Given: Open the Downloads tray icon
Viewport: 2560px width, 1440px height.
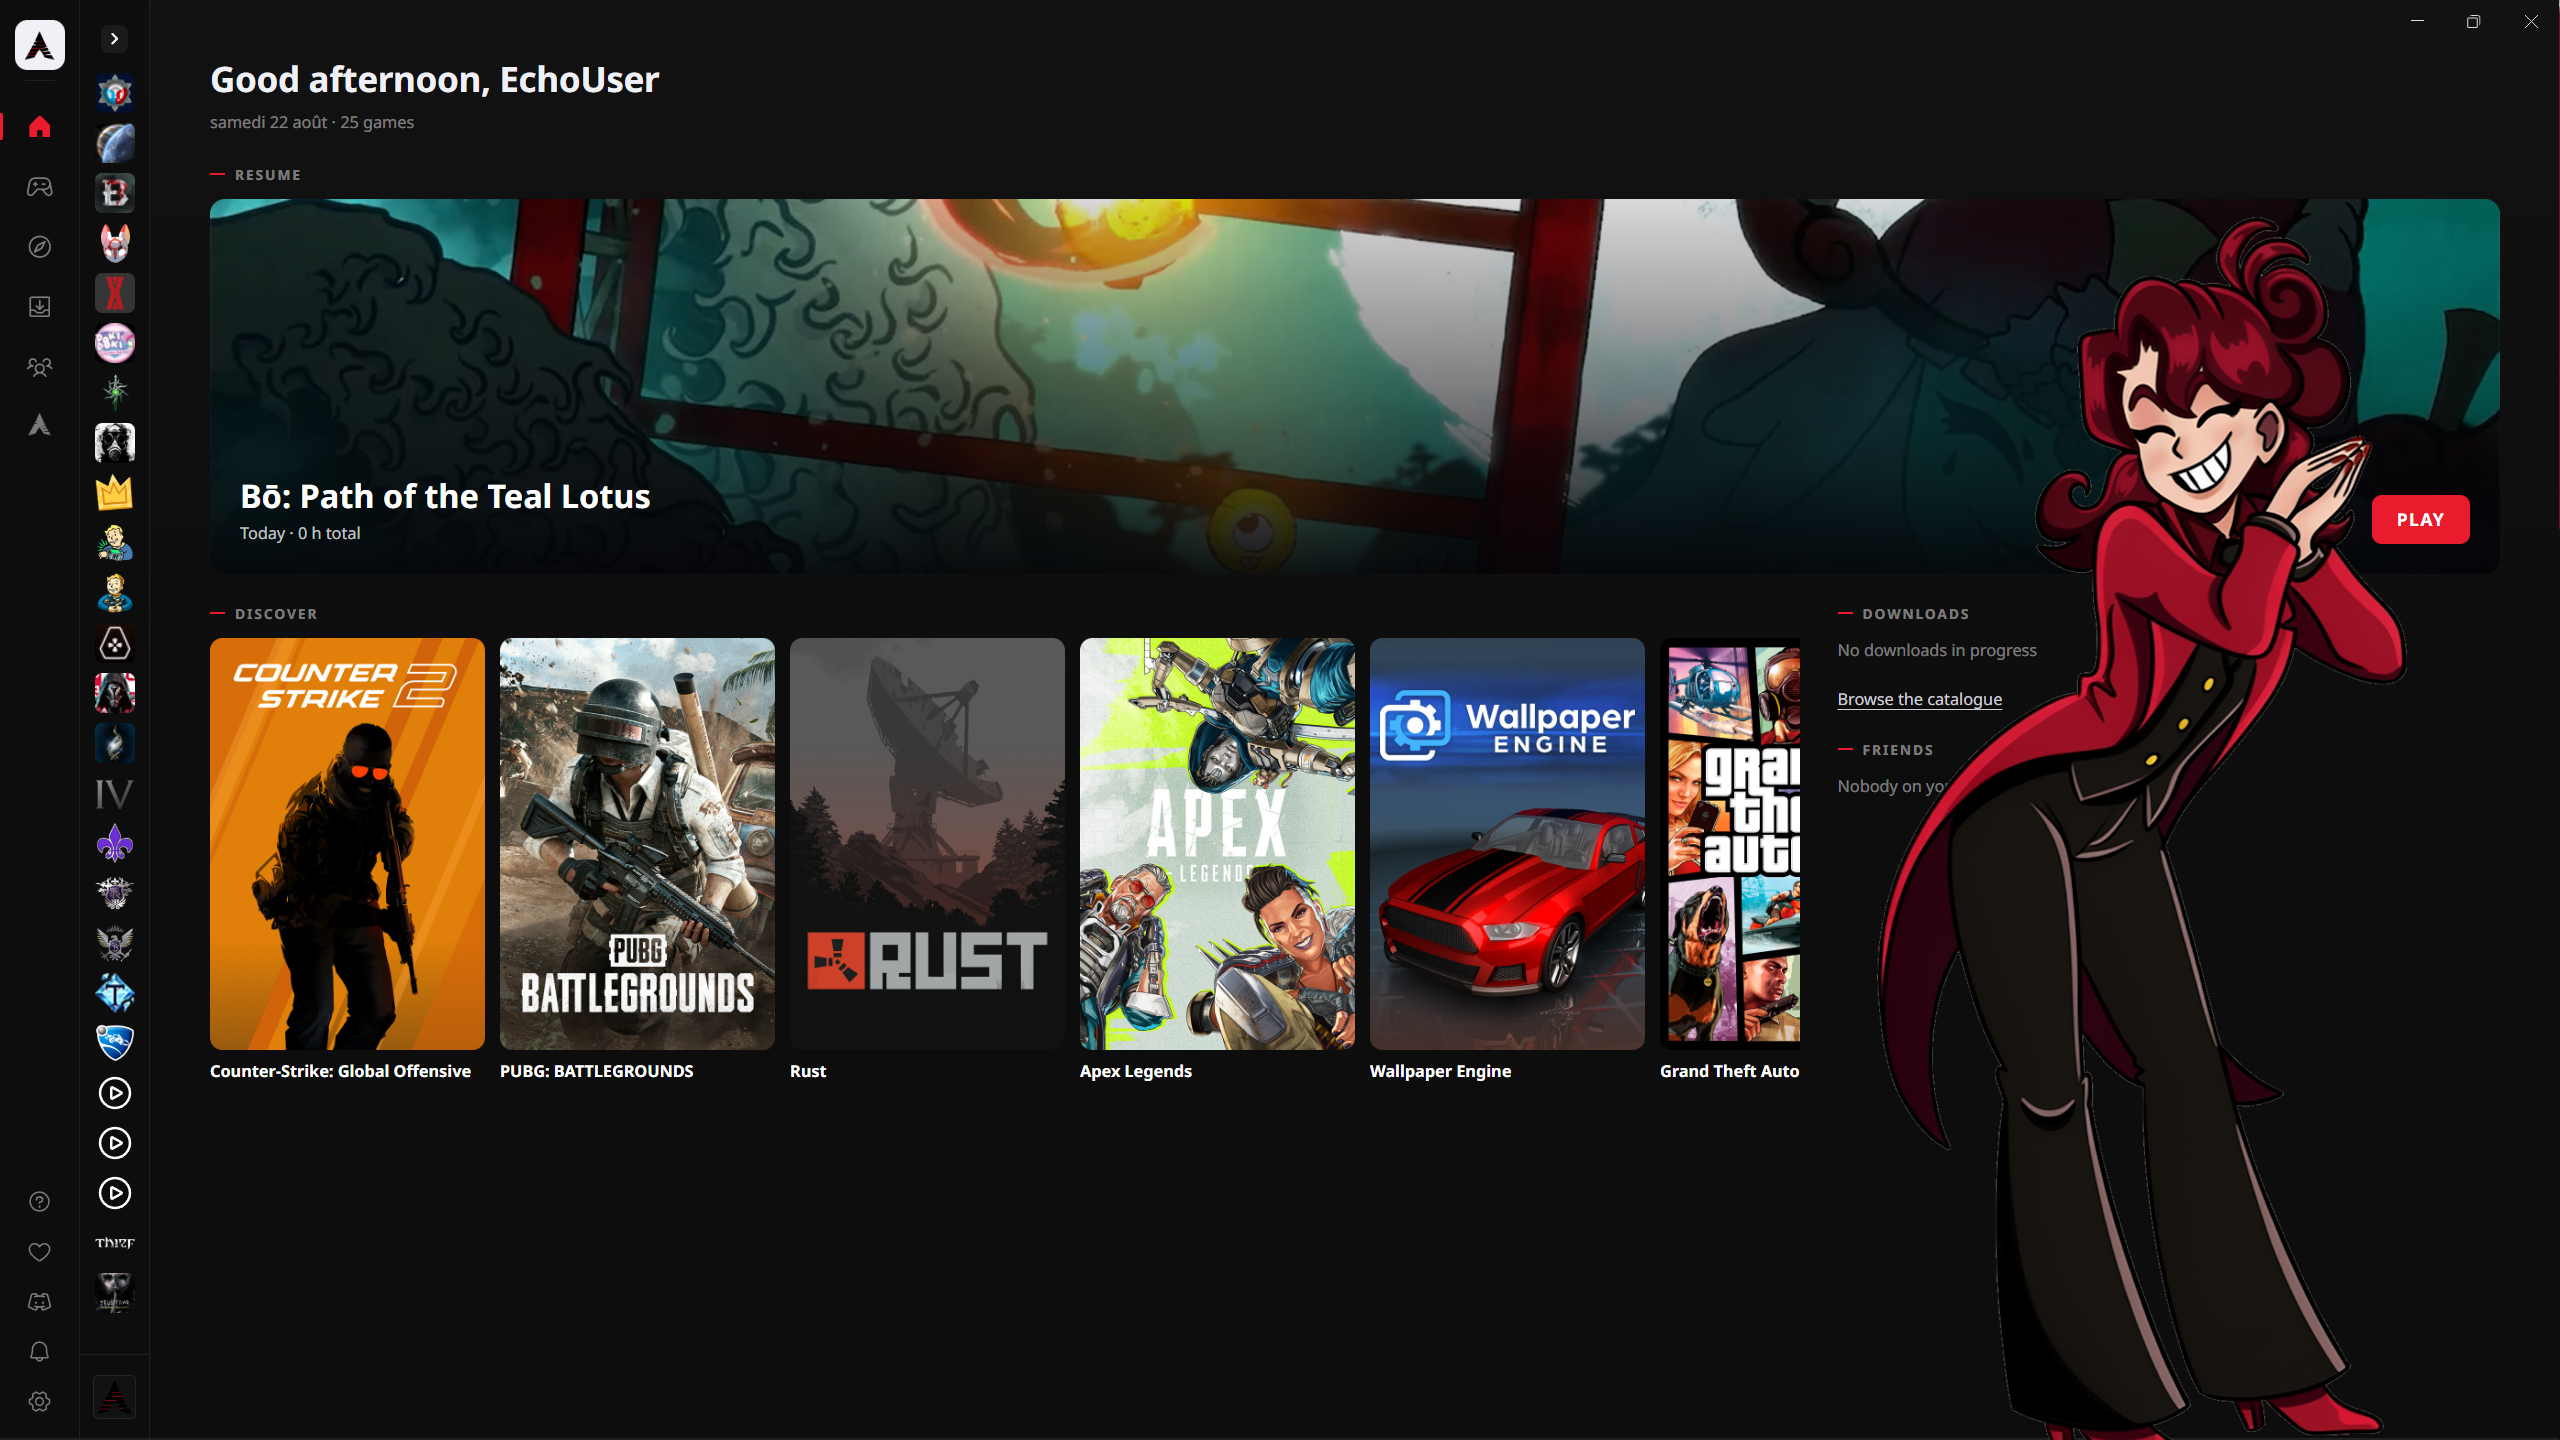Looking at the screenshot, I should point(40,307).
